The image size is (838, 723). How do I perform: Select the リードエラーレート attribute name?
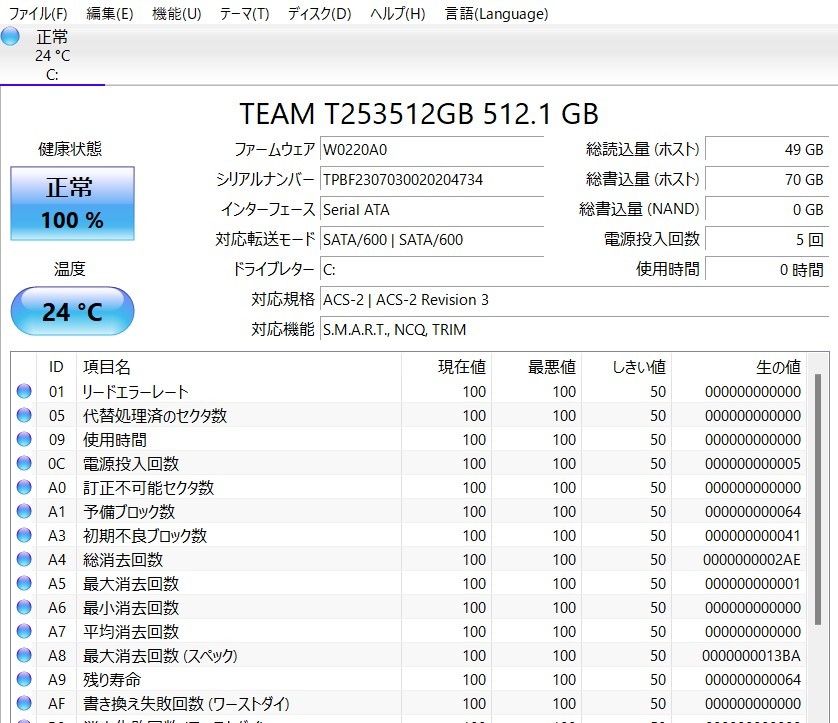pos(135,392)
